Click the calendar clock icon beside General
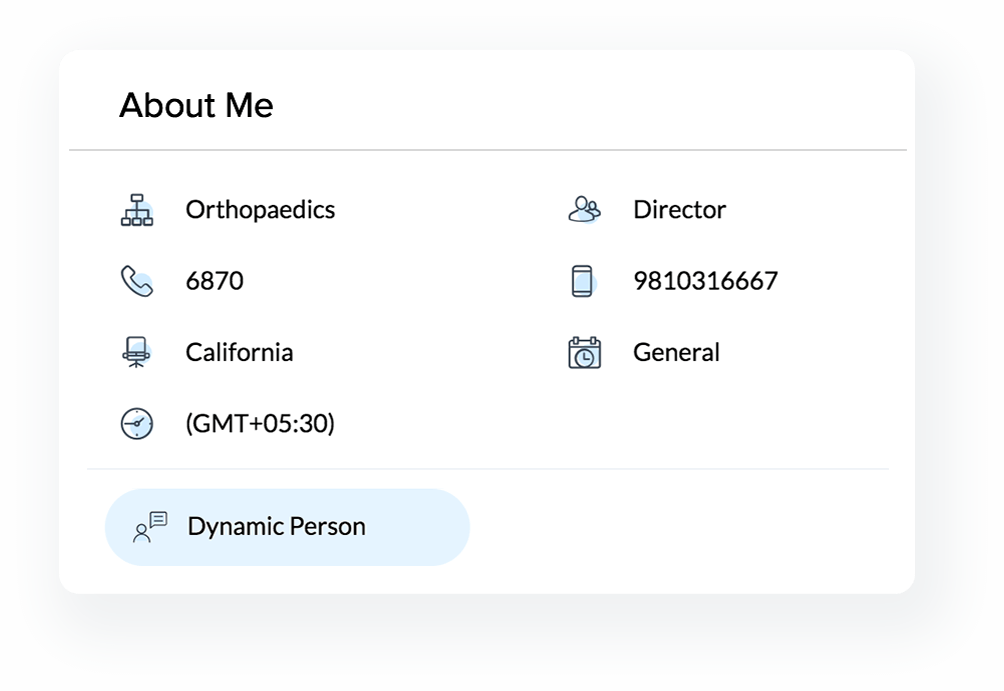 [x=584, y=353]
